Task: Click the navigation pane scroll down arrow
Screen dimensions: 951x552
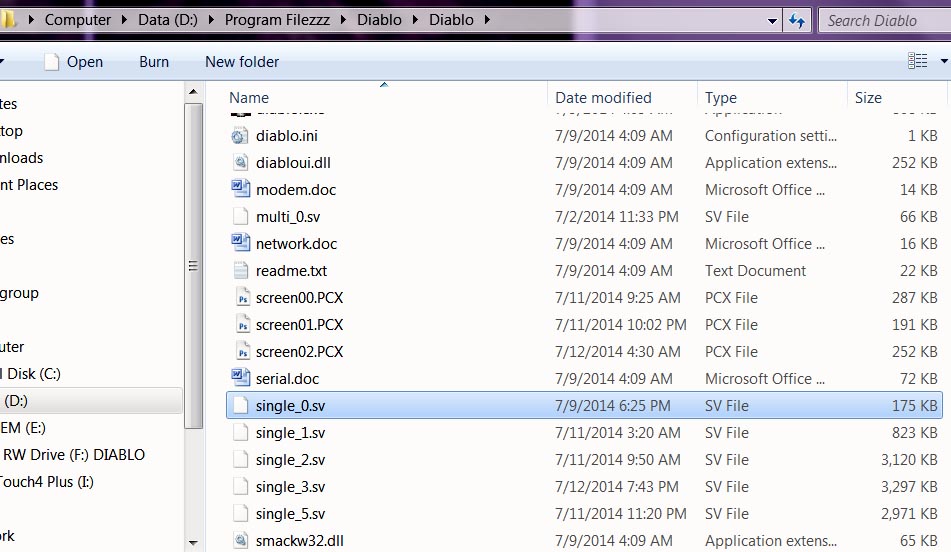Action: coord(193,543)
